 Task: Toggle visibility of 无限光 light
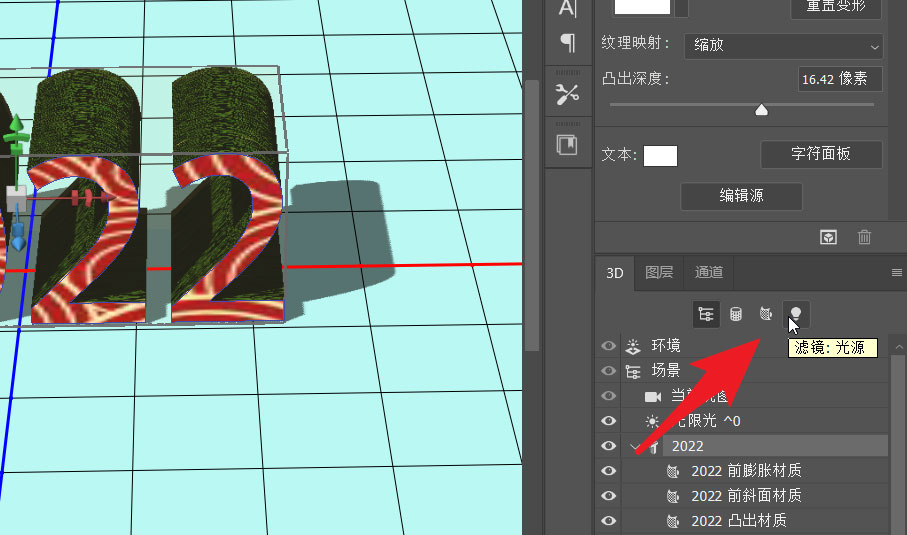(x=608, y=421)
